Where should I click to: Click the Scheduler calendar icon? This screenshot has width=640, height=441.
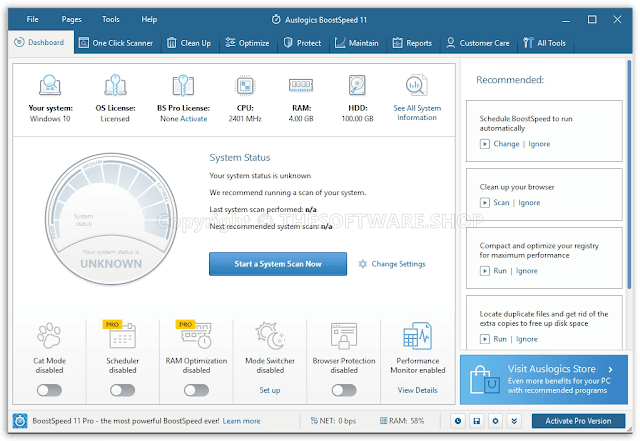[122, 336]
